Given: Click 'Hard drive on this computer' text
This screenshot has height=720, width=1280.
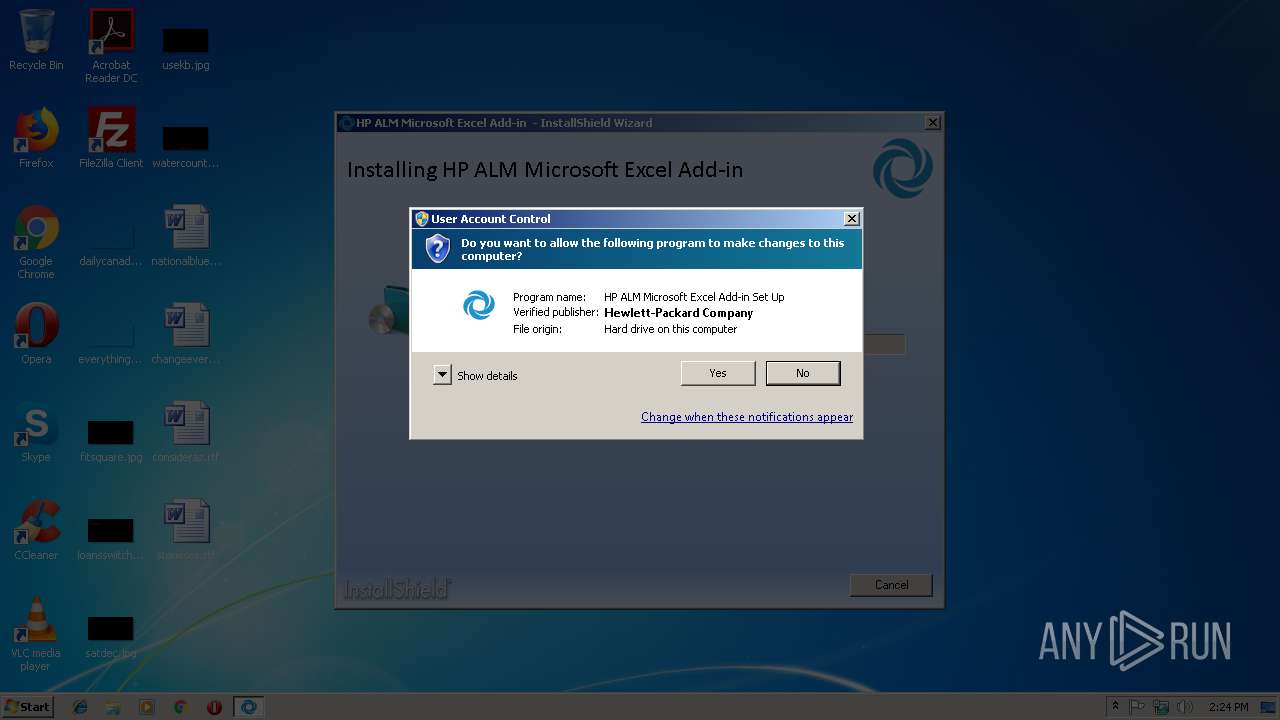Looking at the screenshot, I should (670, 329).
